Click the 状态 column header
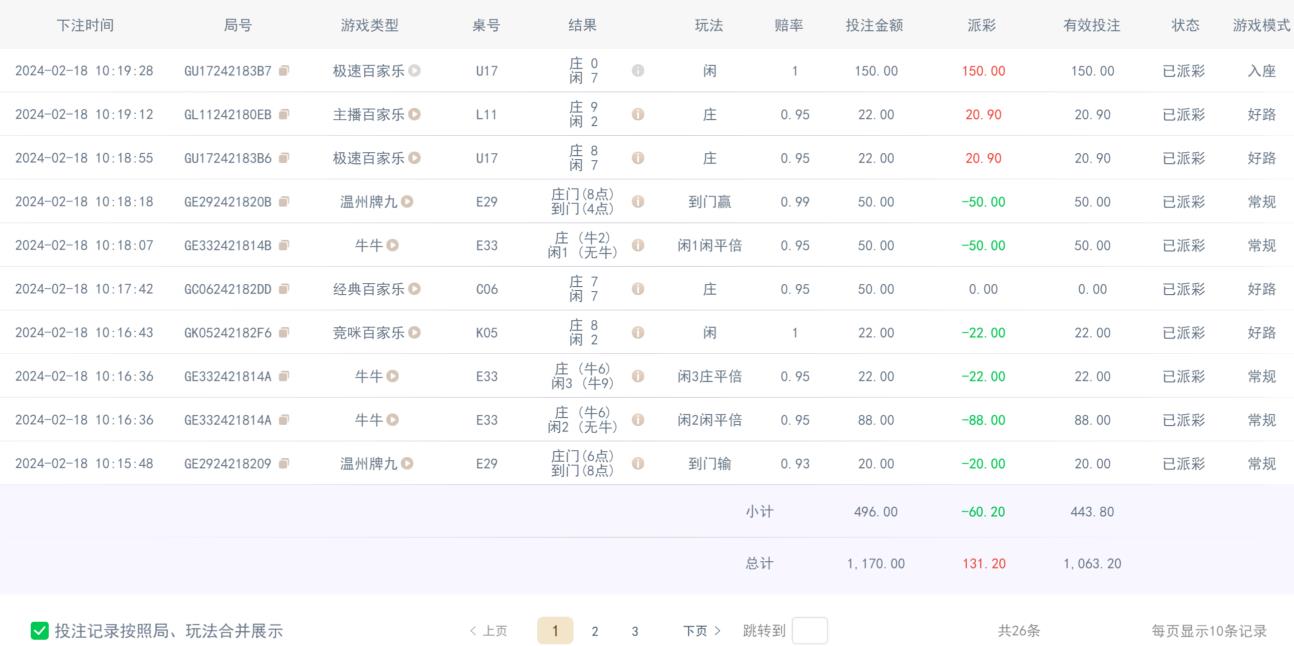Viewport: 1294px width, 646px height. click(1186, 26)
